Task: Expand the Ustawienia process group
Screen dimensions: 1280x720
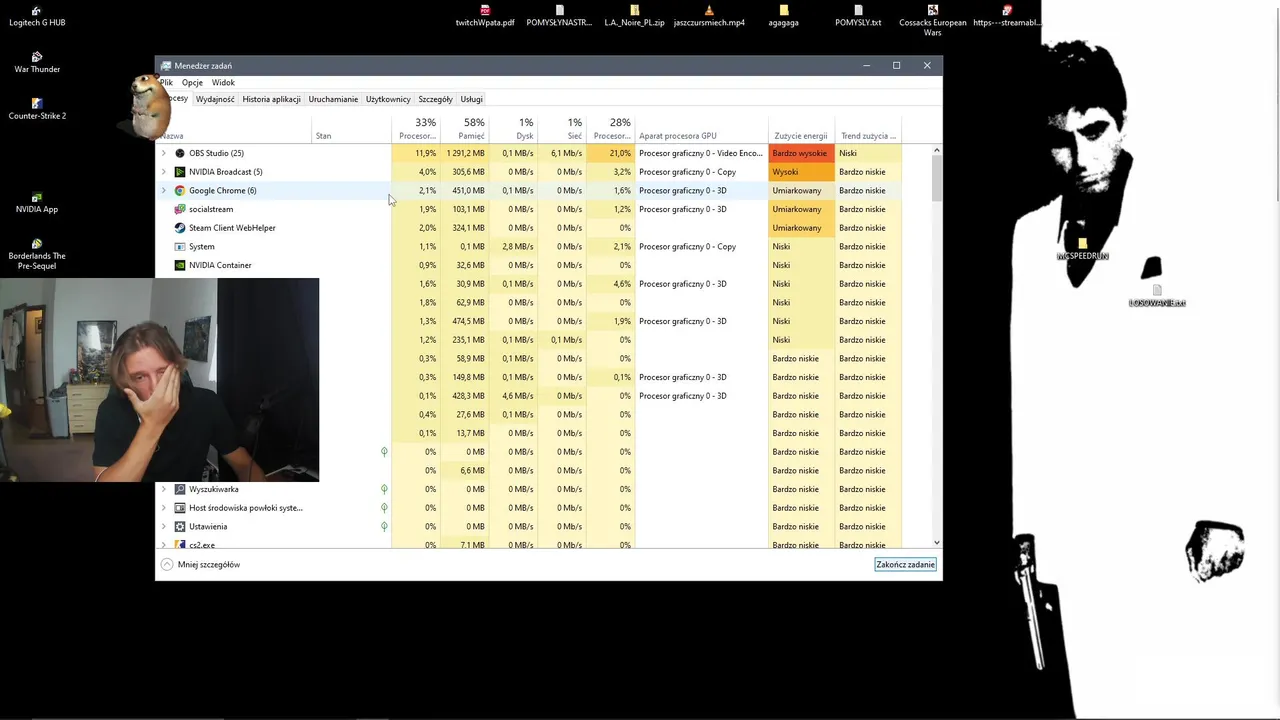Action: coord(164,526)
